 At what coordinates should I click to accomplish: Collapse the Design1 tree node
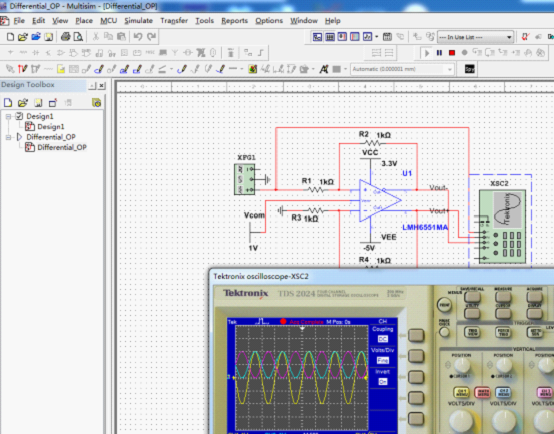click(x=8, y=116)
